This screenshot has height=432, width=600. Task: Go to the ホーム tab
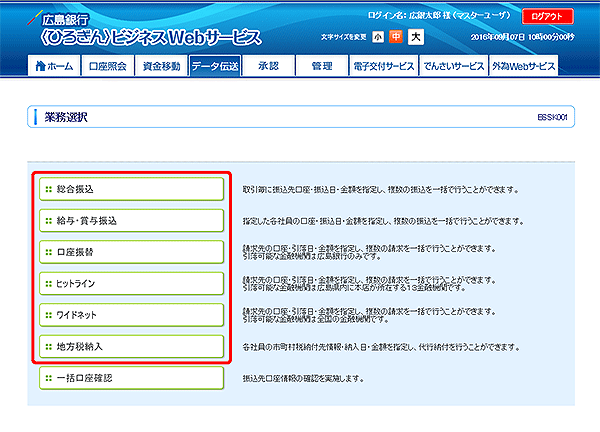[x=54, y=66]
